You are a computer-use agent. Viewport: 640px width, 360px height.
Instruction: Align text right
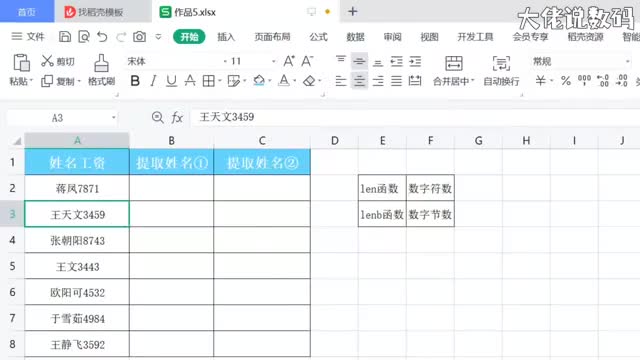[x=378, y=81]
